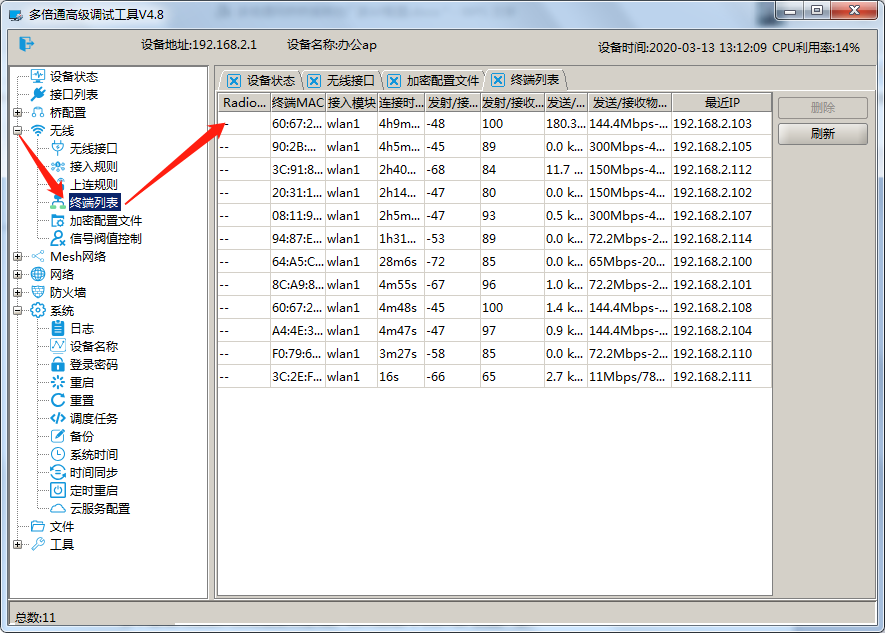
Task: Click the 定时重启 power icon
Action: tap(58, 490)
